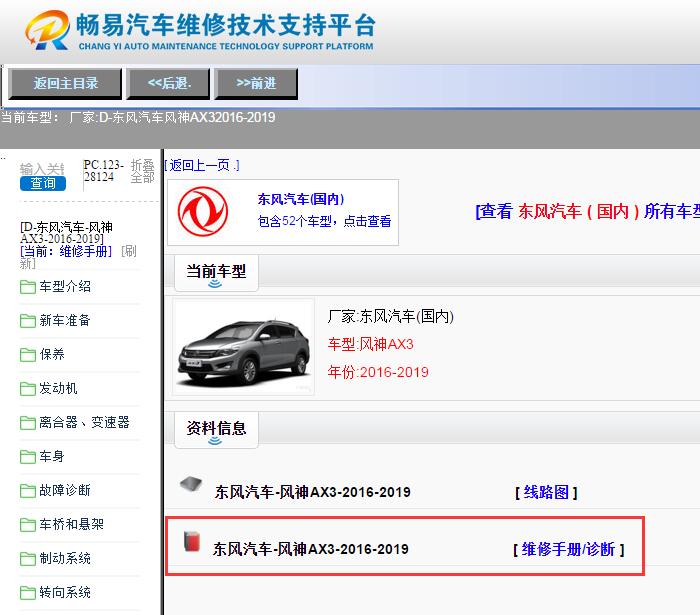The width and height of the screenshot is (700, 615).
Task: Select the 当前车型 tab header
Action: (x=216, y=273)
